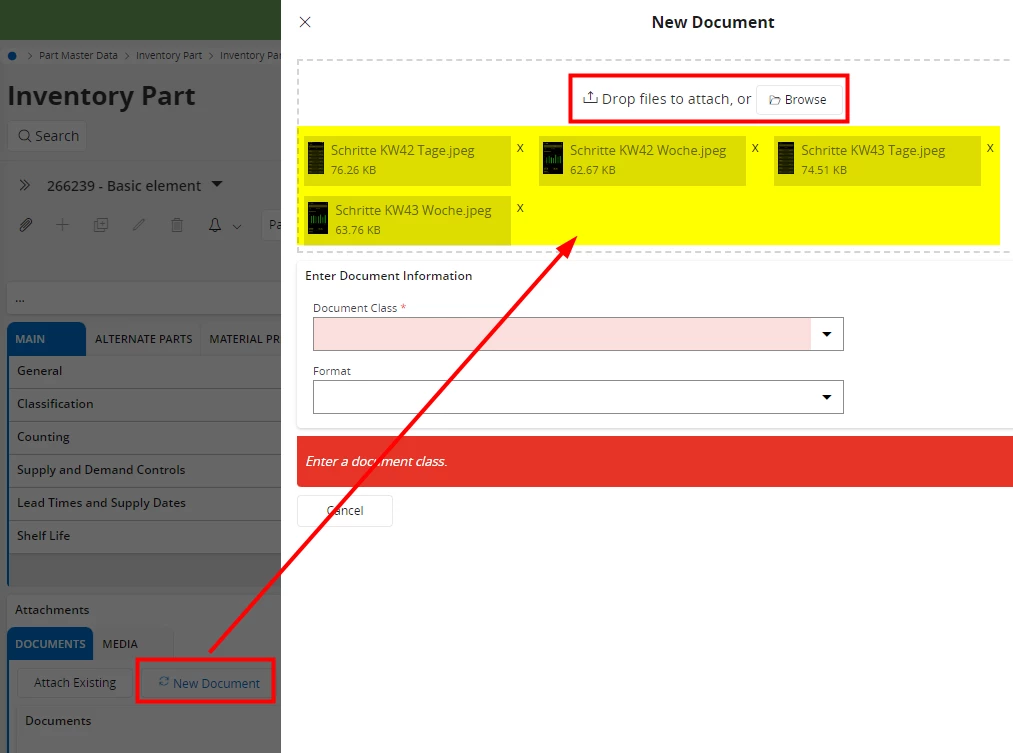Click the Attach Existing button

(x=75, y=683)
